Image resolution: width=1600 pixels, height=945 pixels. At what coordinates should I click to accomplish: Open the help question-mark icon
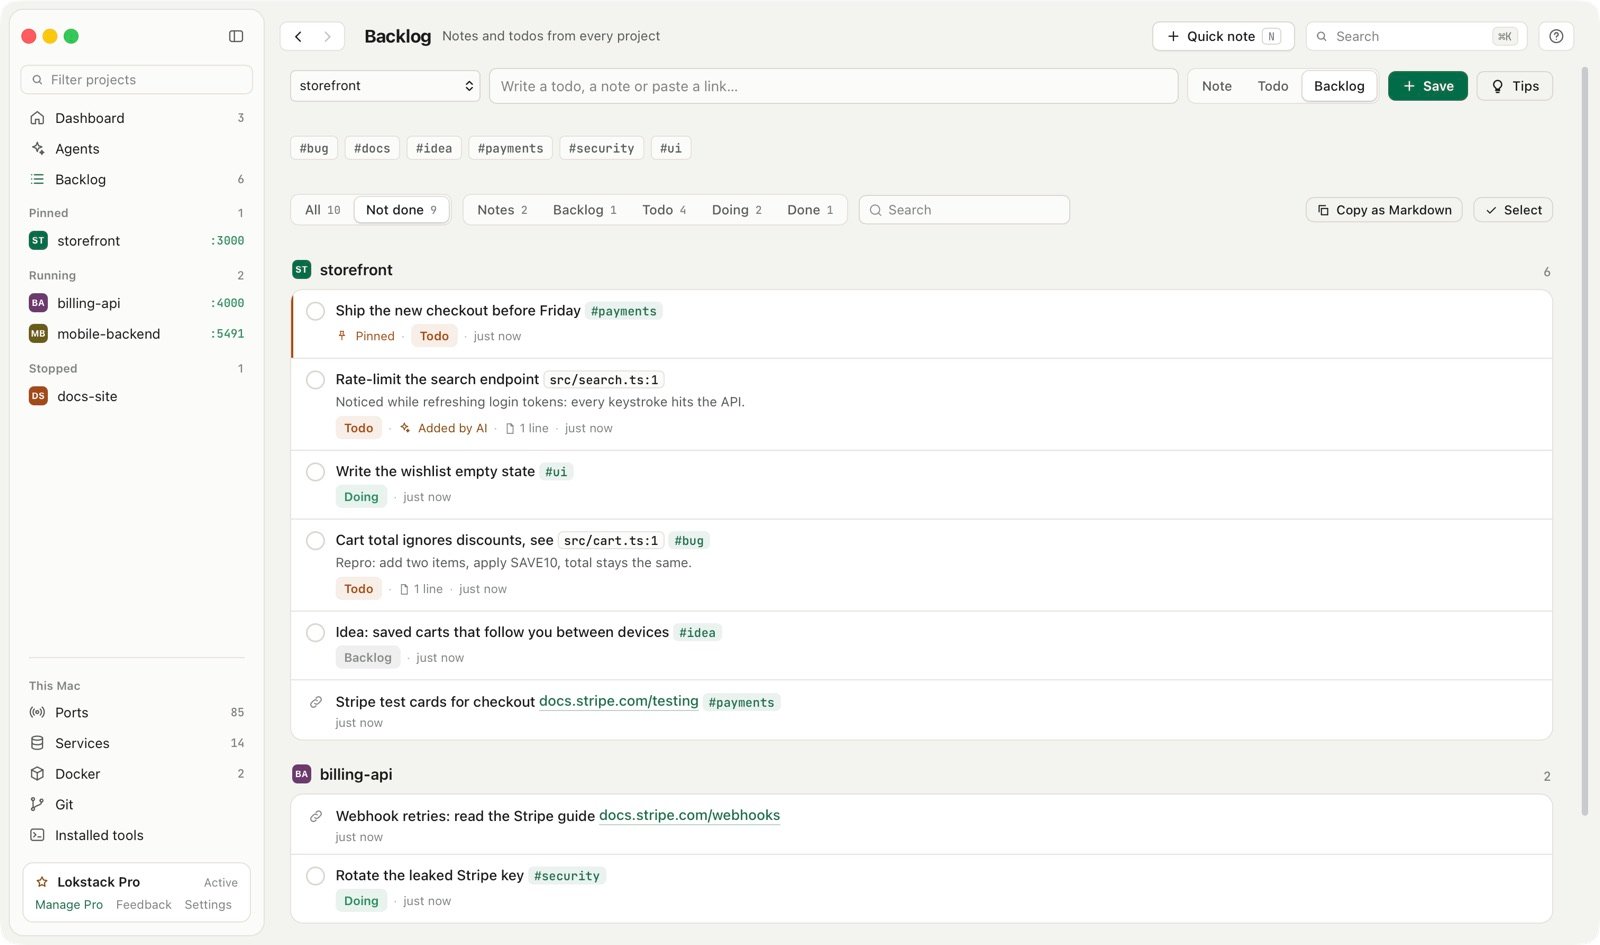[1556, 36]
